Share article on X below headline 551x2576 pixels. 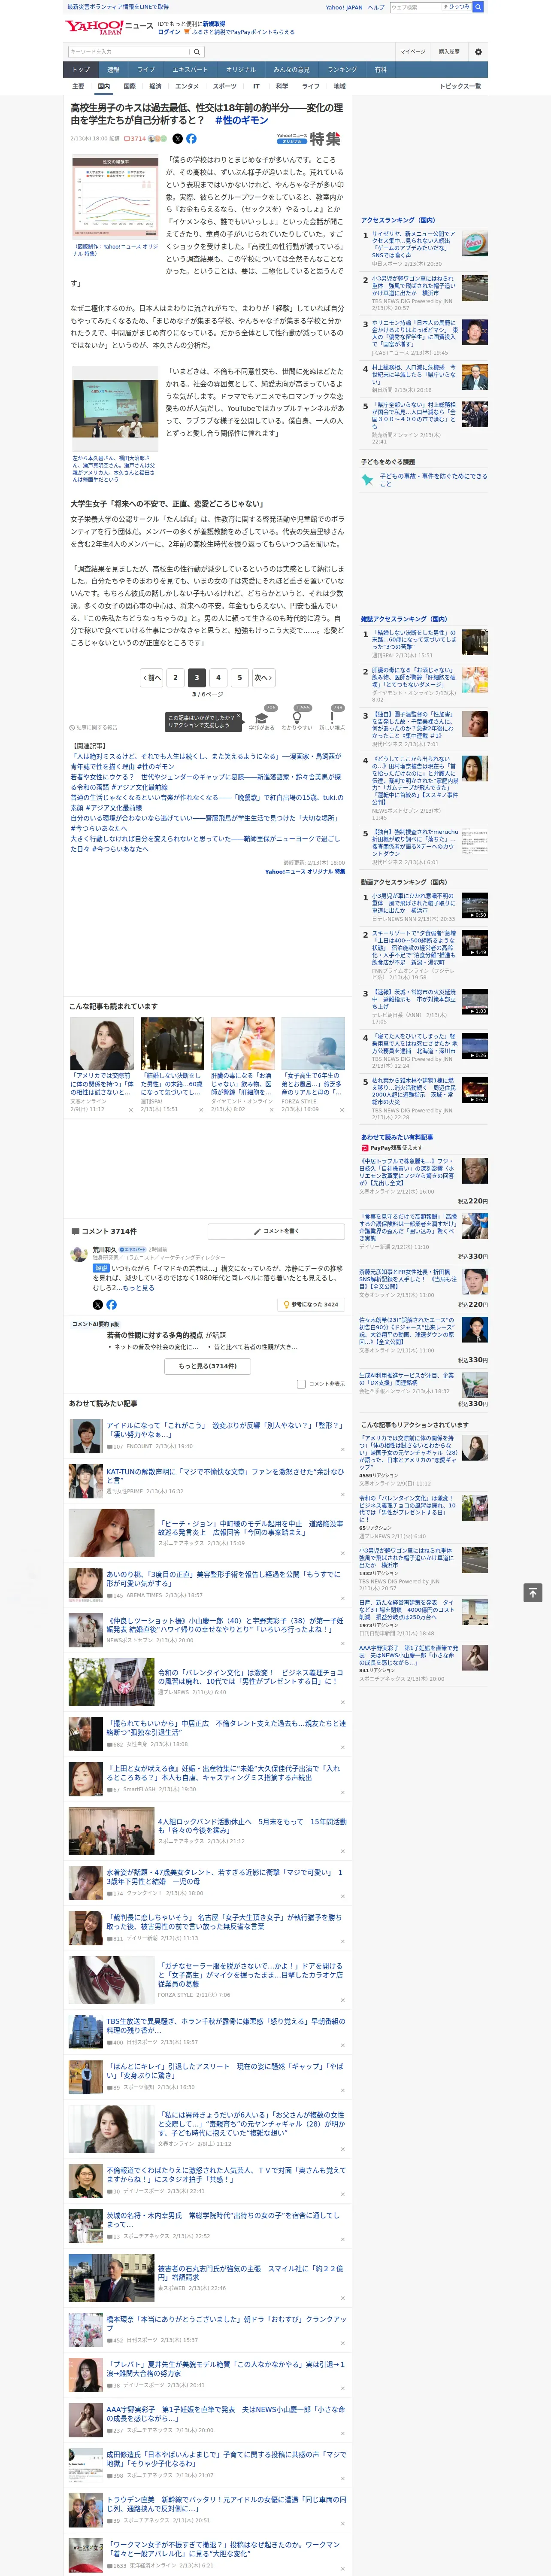(178, 139)
